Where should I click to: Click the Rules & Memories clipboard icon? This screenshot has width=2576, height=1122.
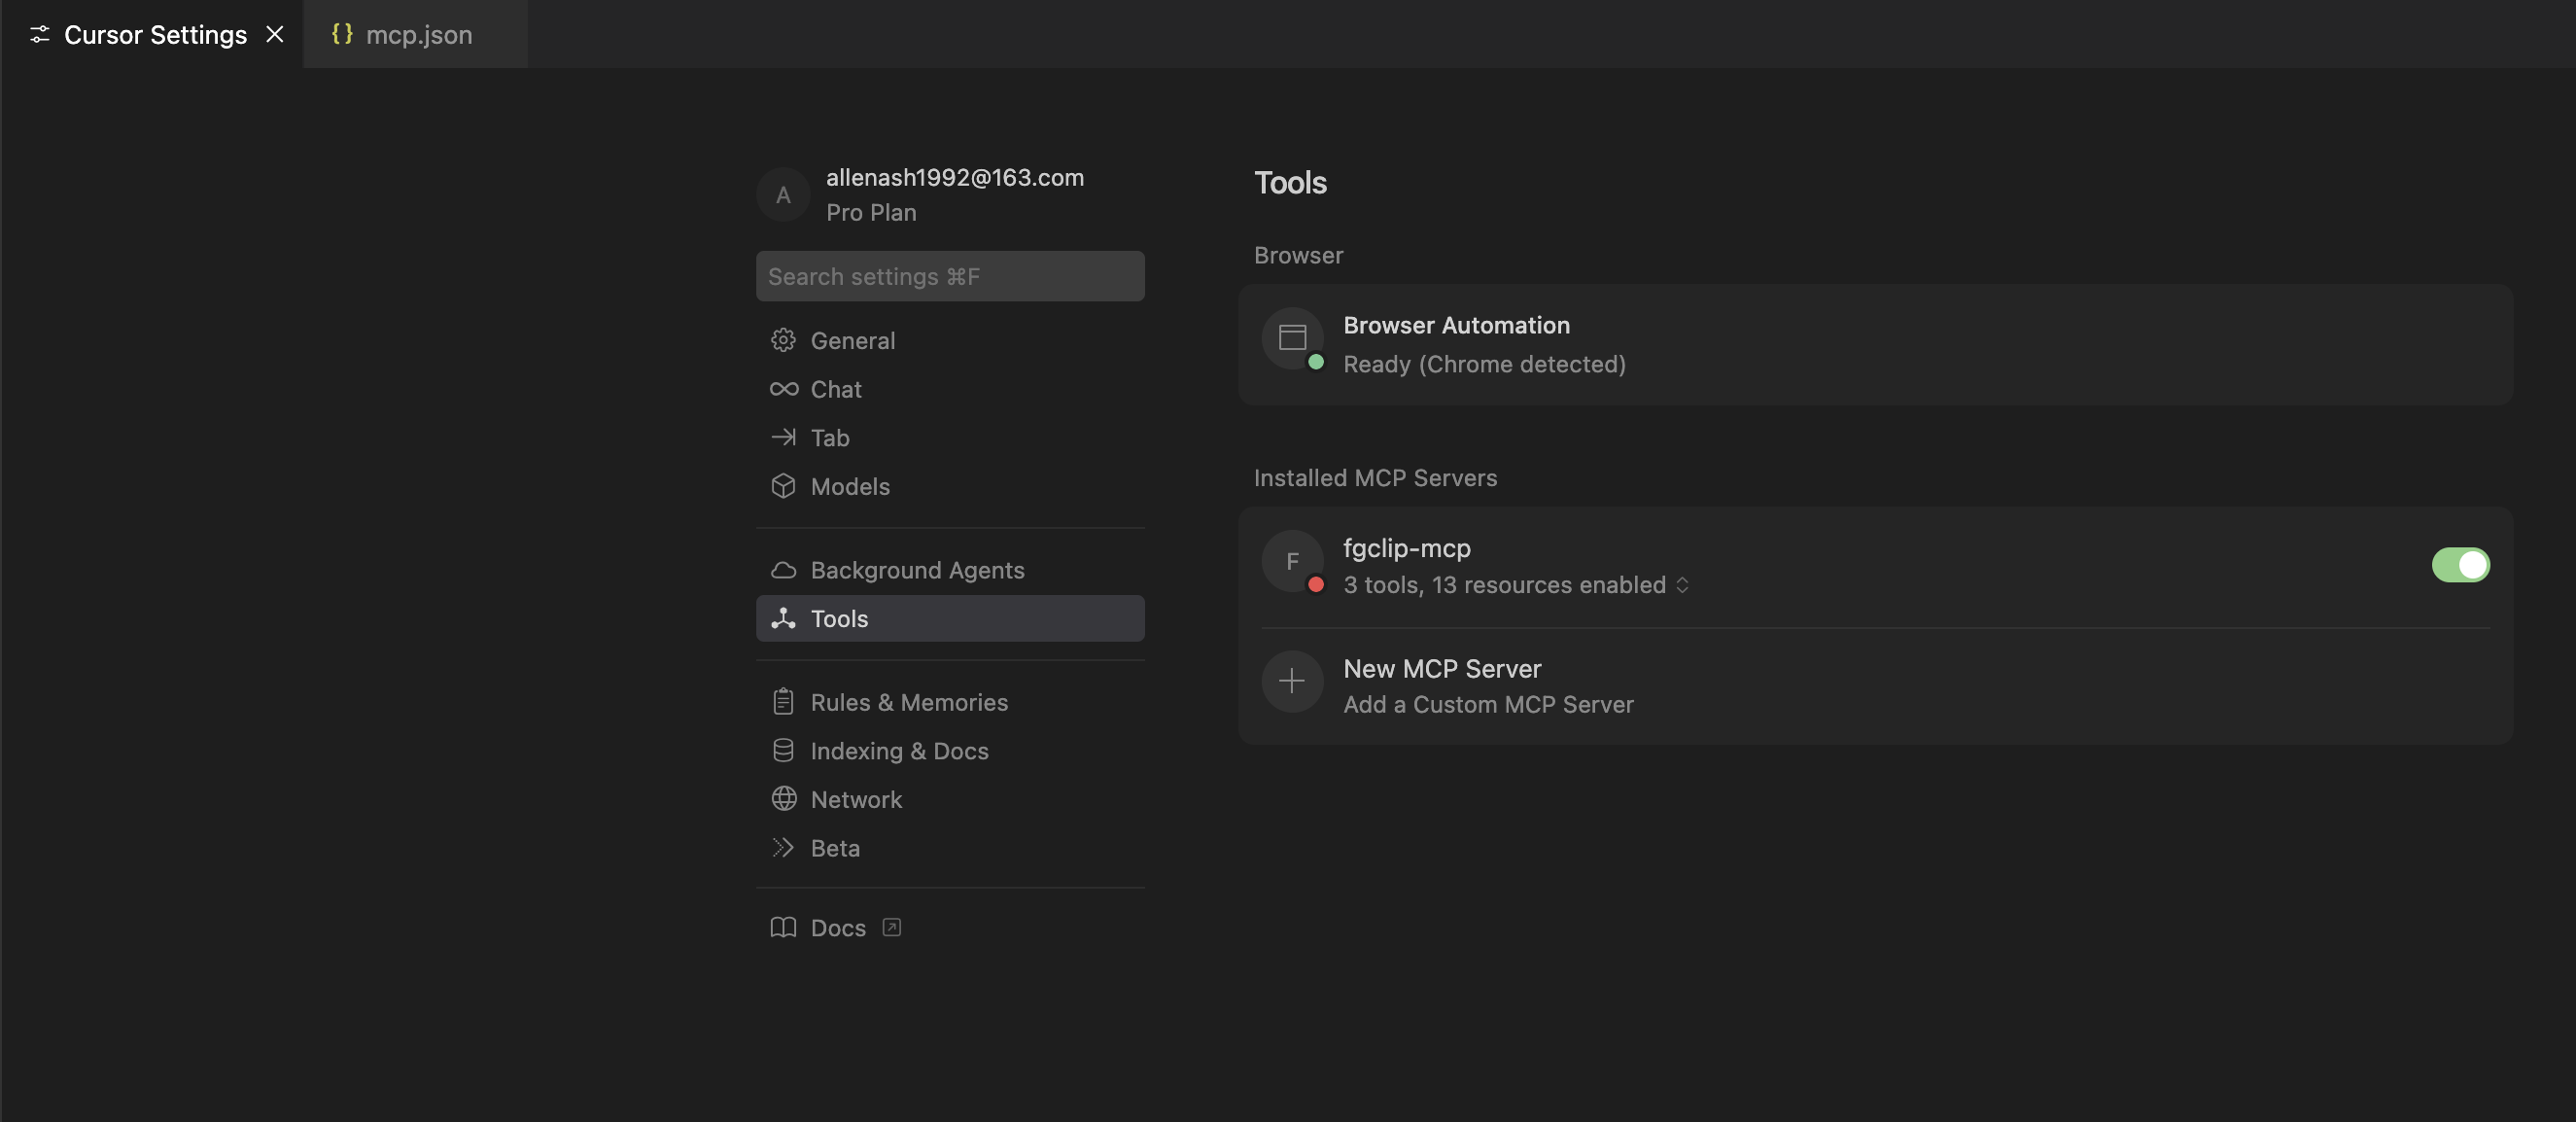point(783,702)
